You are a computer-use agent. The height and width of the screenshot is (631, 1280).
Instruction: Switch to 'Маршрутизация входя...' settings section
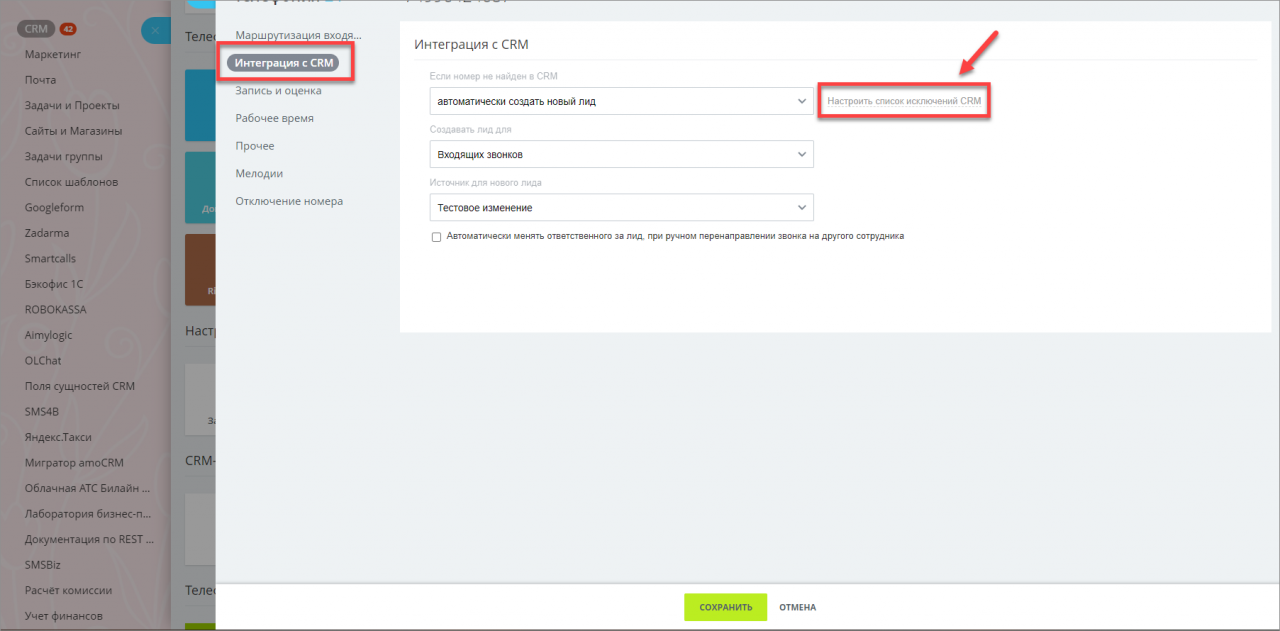[x=298, y=35]
